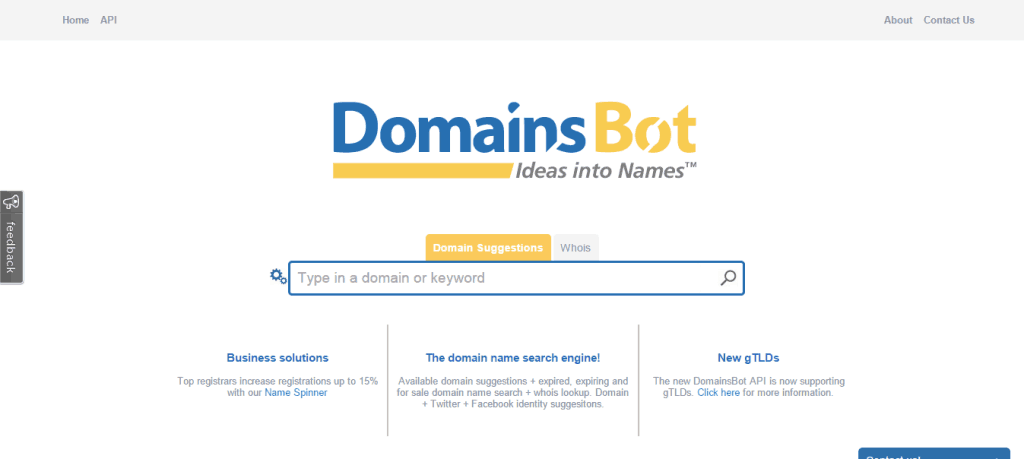Click the DomainsBot logo
Viewport: 1024px width, 459px height.
515,140
